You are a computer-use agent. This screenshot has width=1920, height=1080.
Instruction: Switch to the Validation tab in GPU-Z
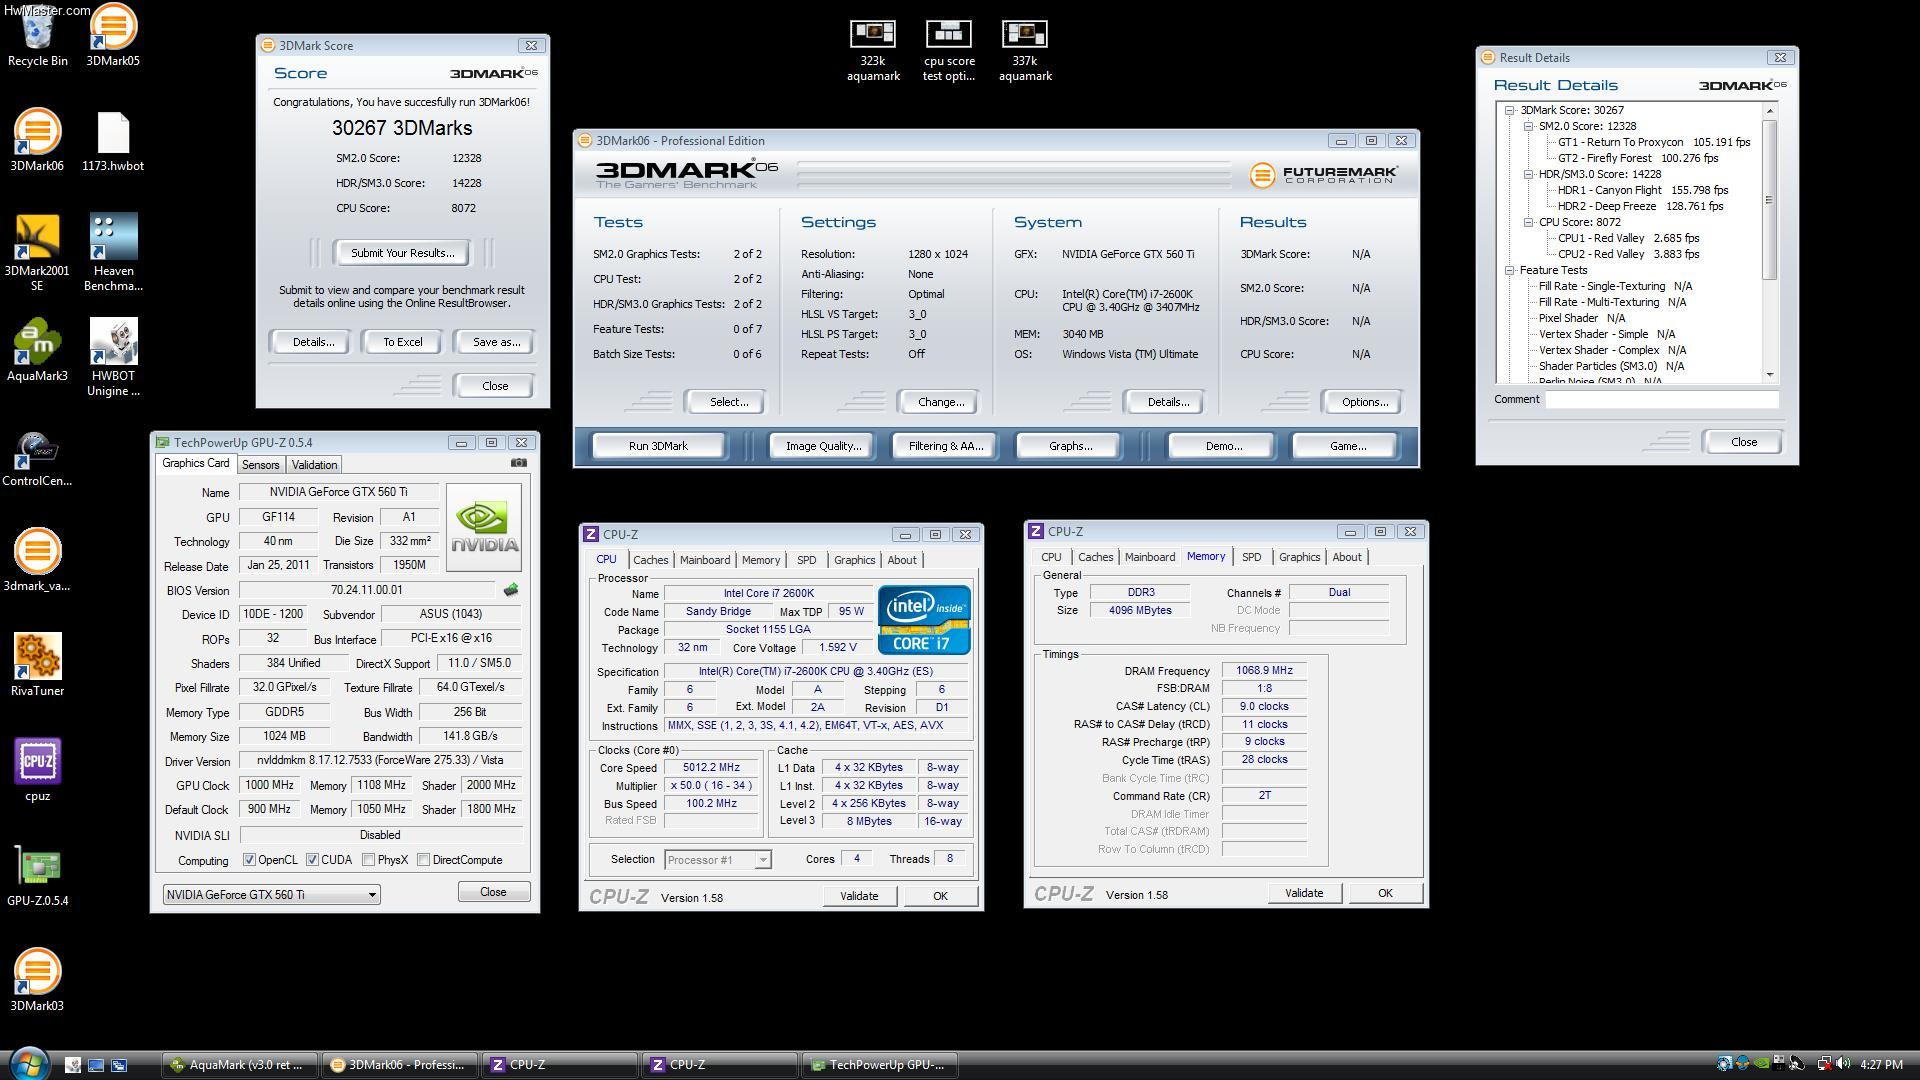click(314, 465)
